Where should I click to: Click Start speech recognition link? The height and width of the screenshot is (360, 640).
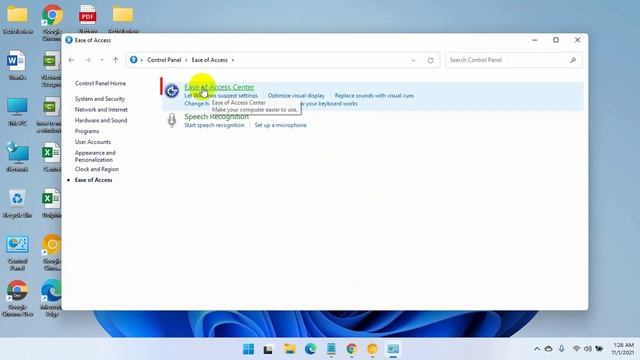[214, 125]
